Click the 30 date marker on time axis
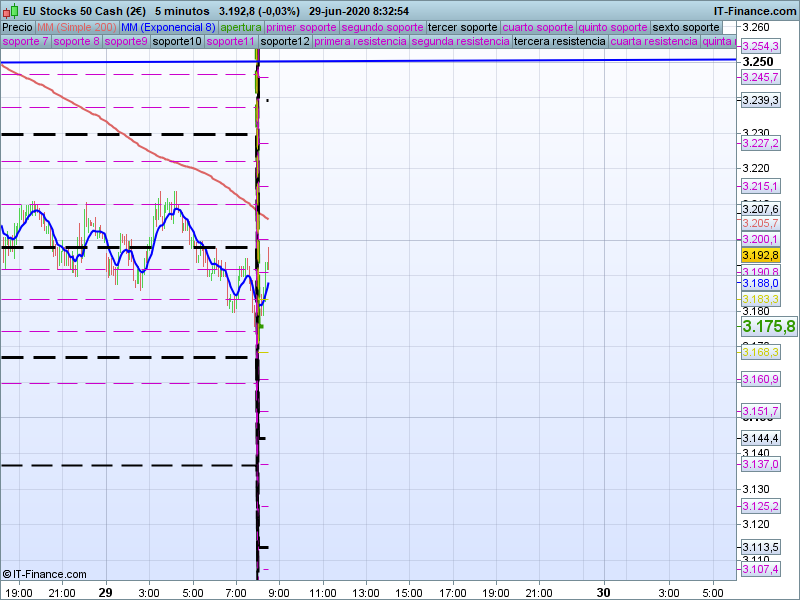The width and height of the screenshot is (800, 600). (604, 592)
